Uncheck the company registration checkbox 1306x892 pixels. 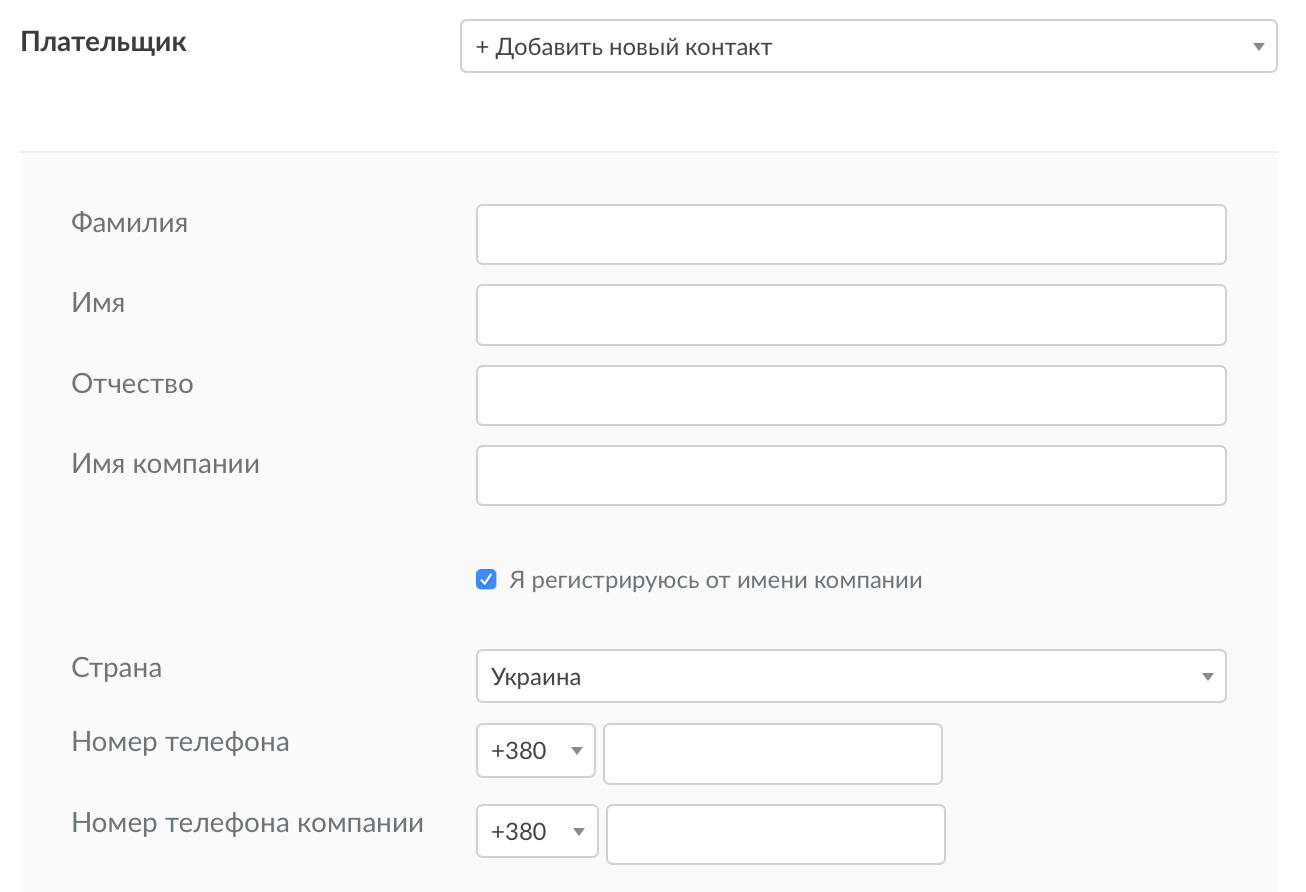click(486, 580)
